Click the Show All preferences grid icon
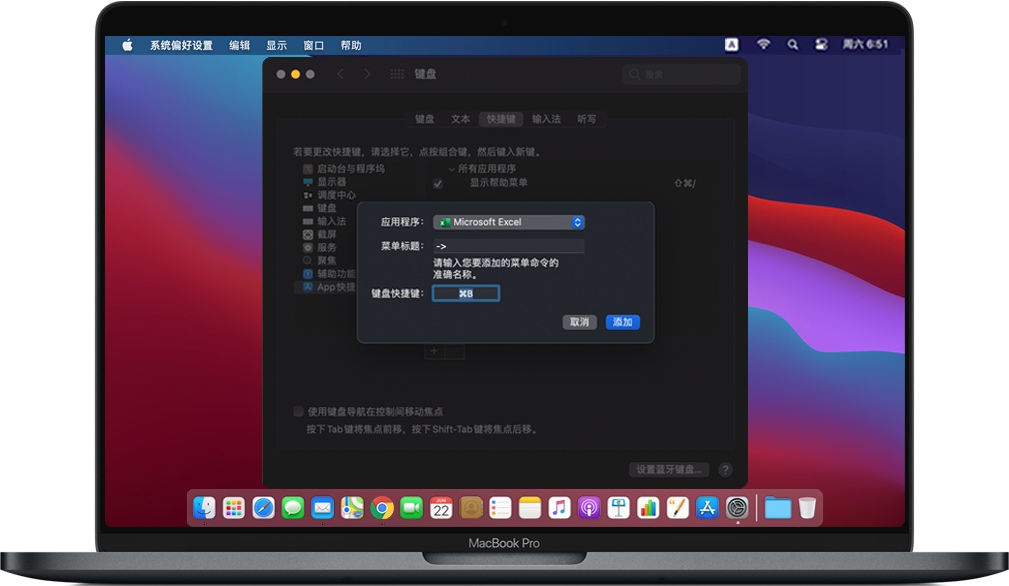Viewport: 1009px width, 586px height. pos(395,73)
